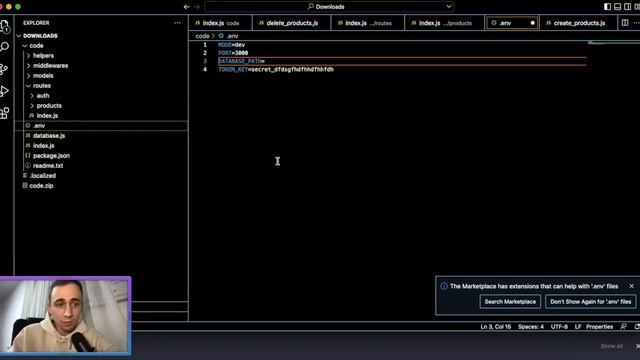Expand the auth folder
This screenshot has height=360, width=640.
coord(32,96)
